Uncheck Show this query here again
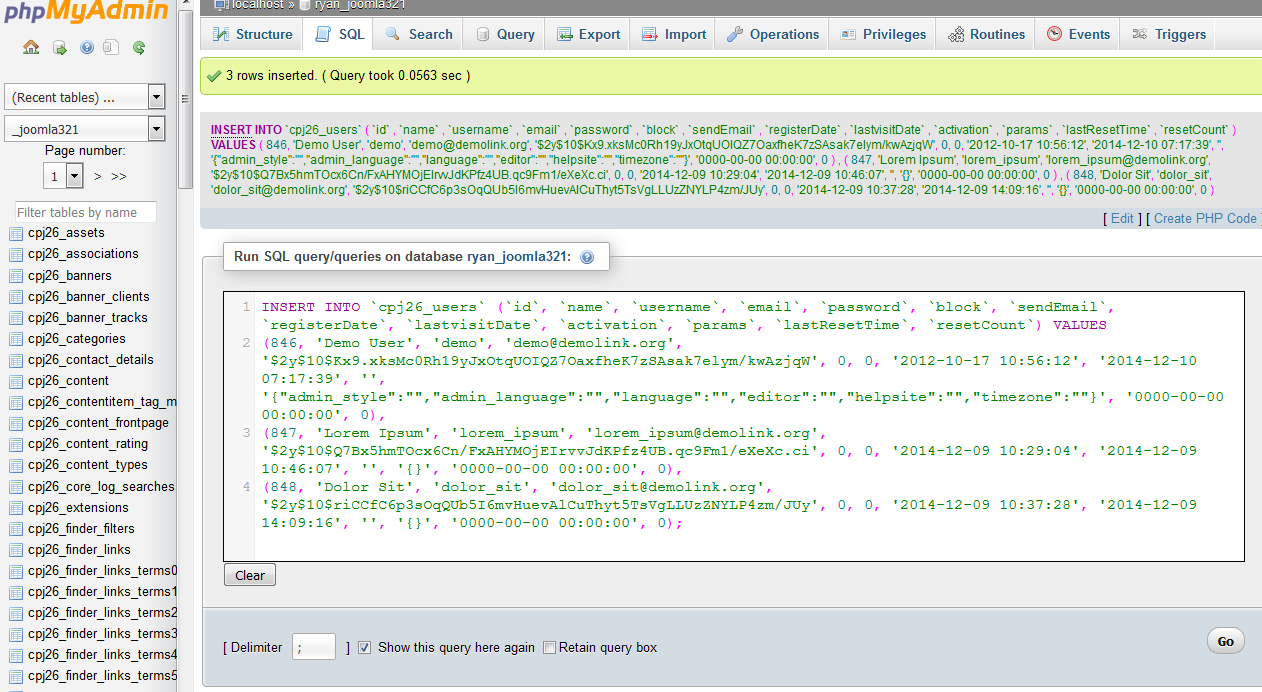This screenshot has height=692, width=1262. pyautogui.click(x=364, y=648)
